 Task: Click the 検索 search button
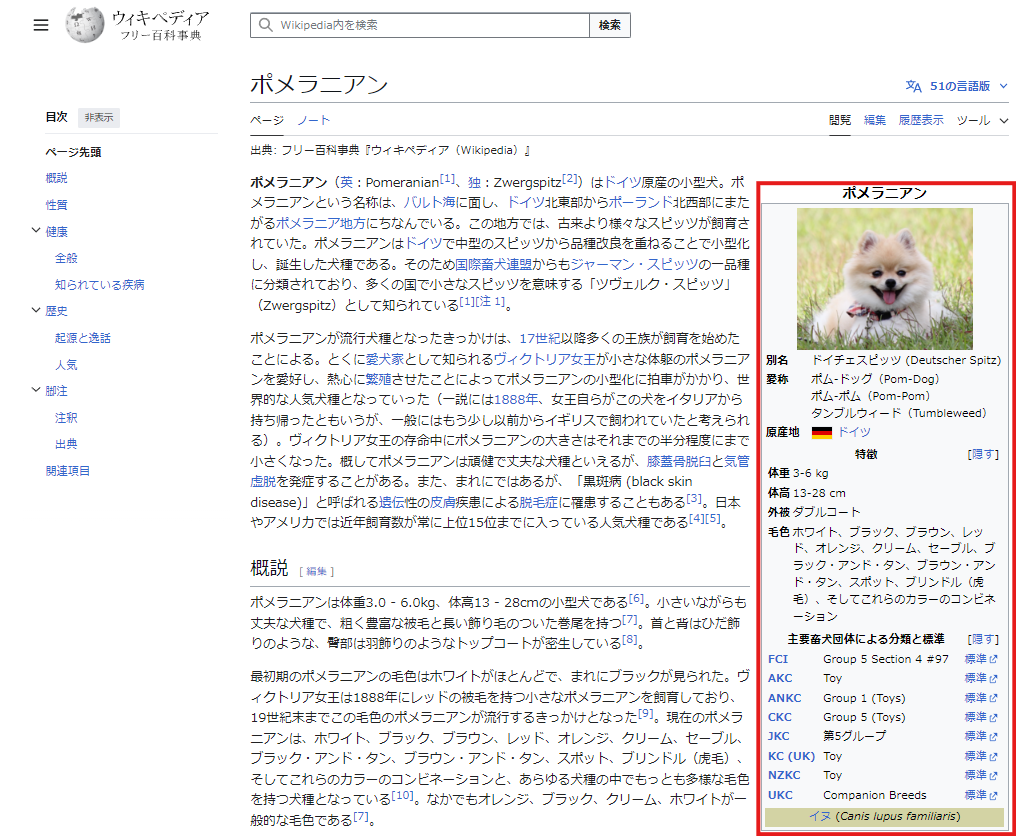coord(609,24)
